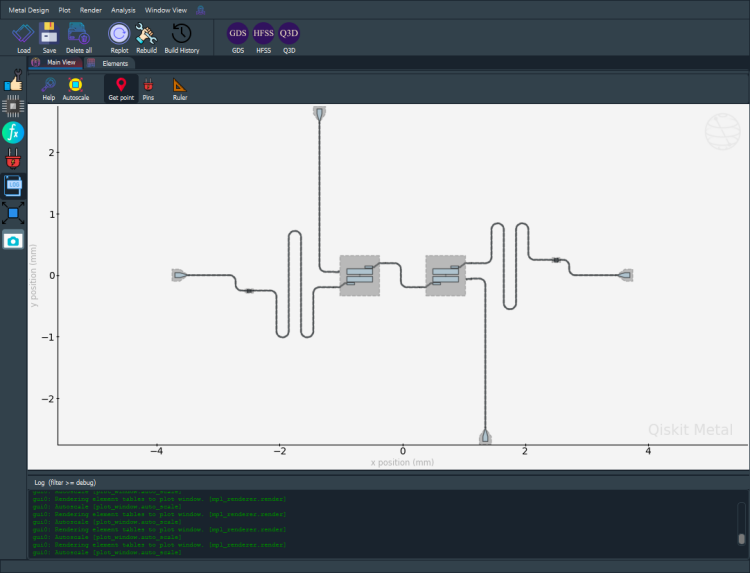Viewport: 750px width, 573px height.
Task: Click the fullscreen square sidebar icon
Action: coord(13,213)
